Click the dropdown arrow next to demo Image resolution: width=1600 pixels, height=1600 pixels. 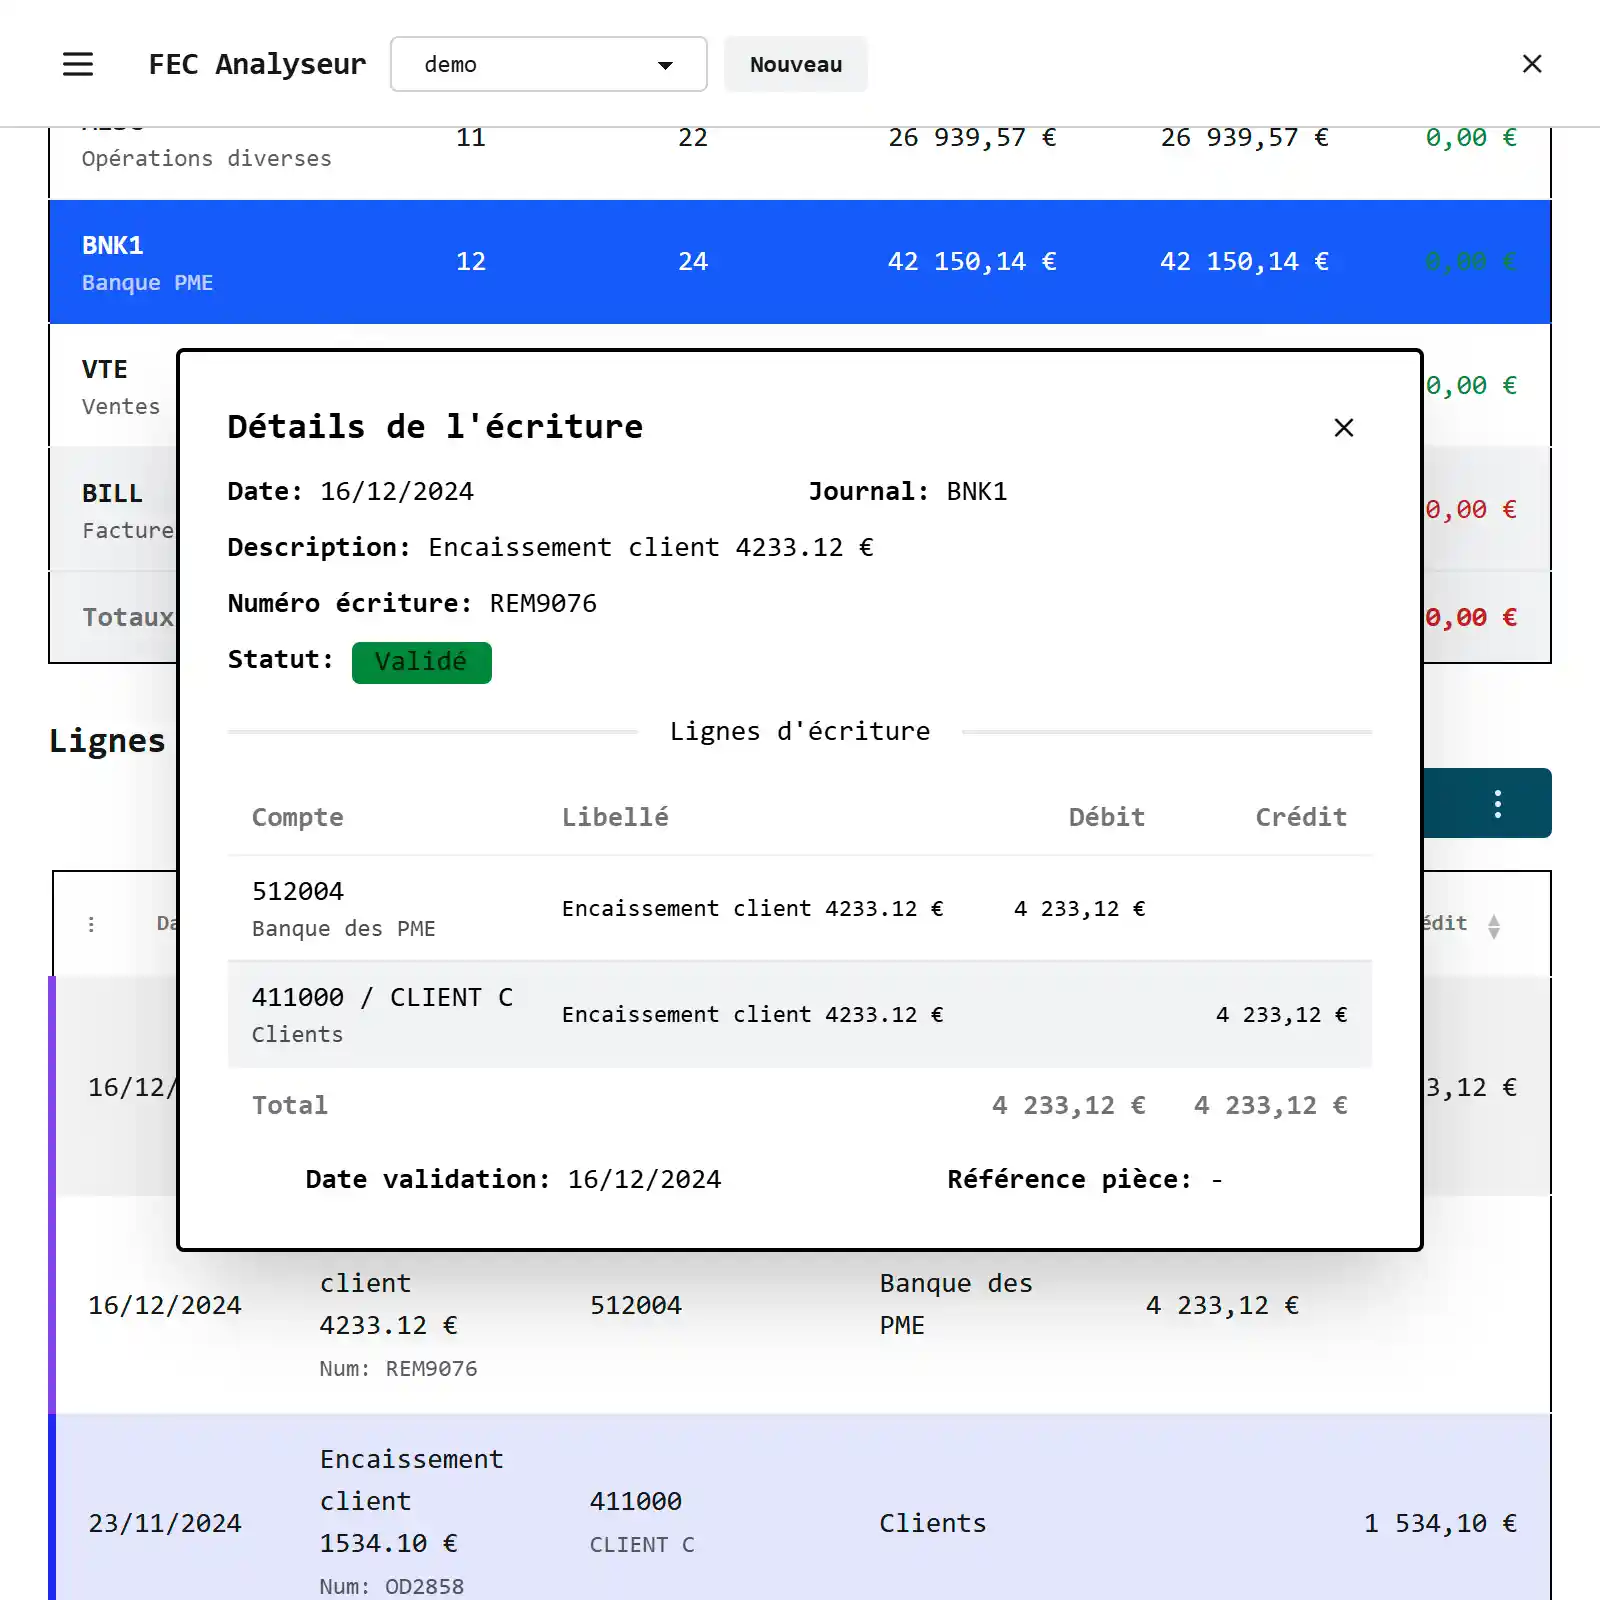click(665, 65)
